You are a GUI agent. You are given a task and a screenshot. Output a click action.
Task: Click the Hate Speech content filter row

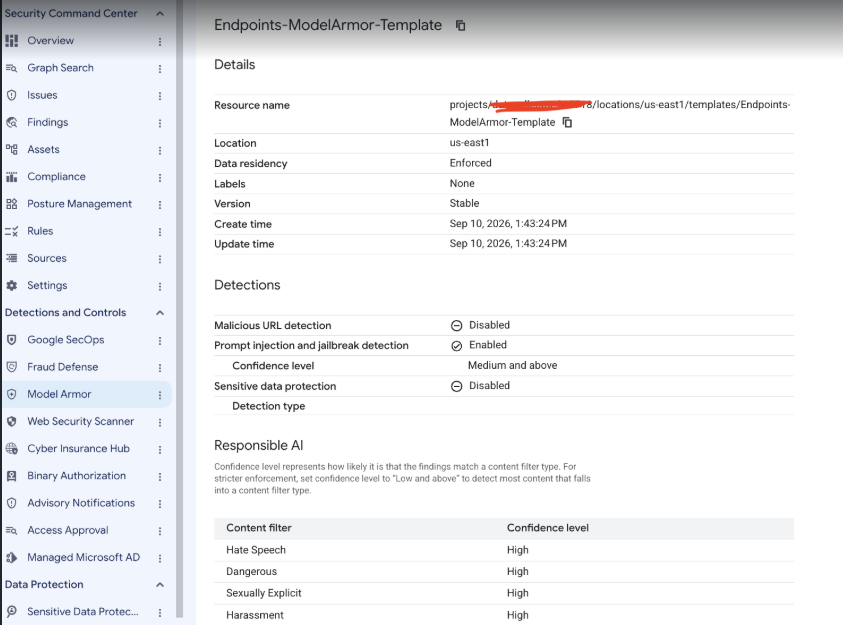504,550
